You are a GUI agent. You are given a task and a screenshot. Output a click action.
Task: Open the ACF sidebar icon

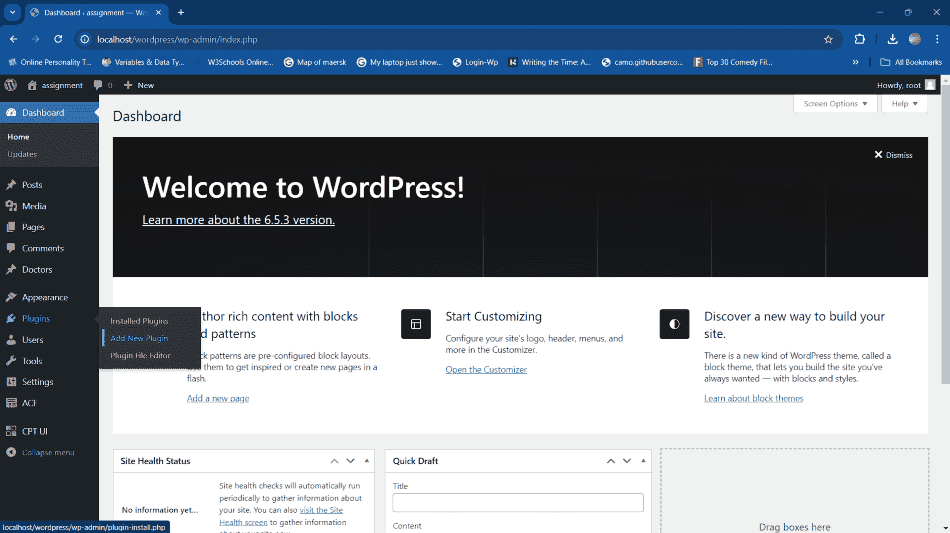[x=11, y=403]
